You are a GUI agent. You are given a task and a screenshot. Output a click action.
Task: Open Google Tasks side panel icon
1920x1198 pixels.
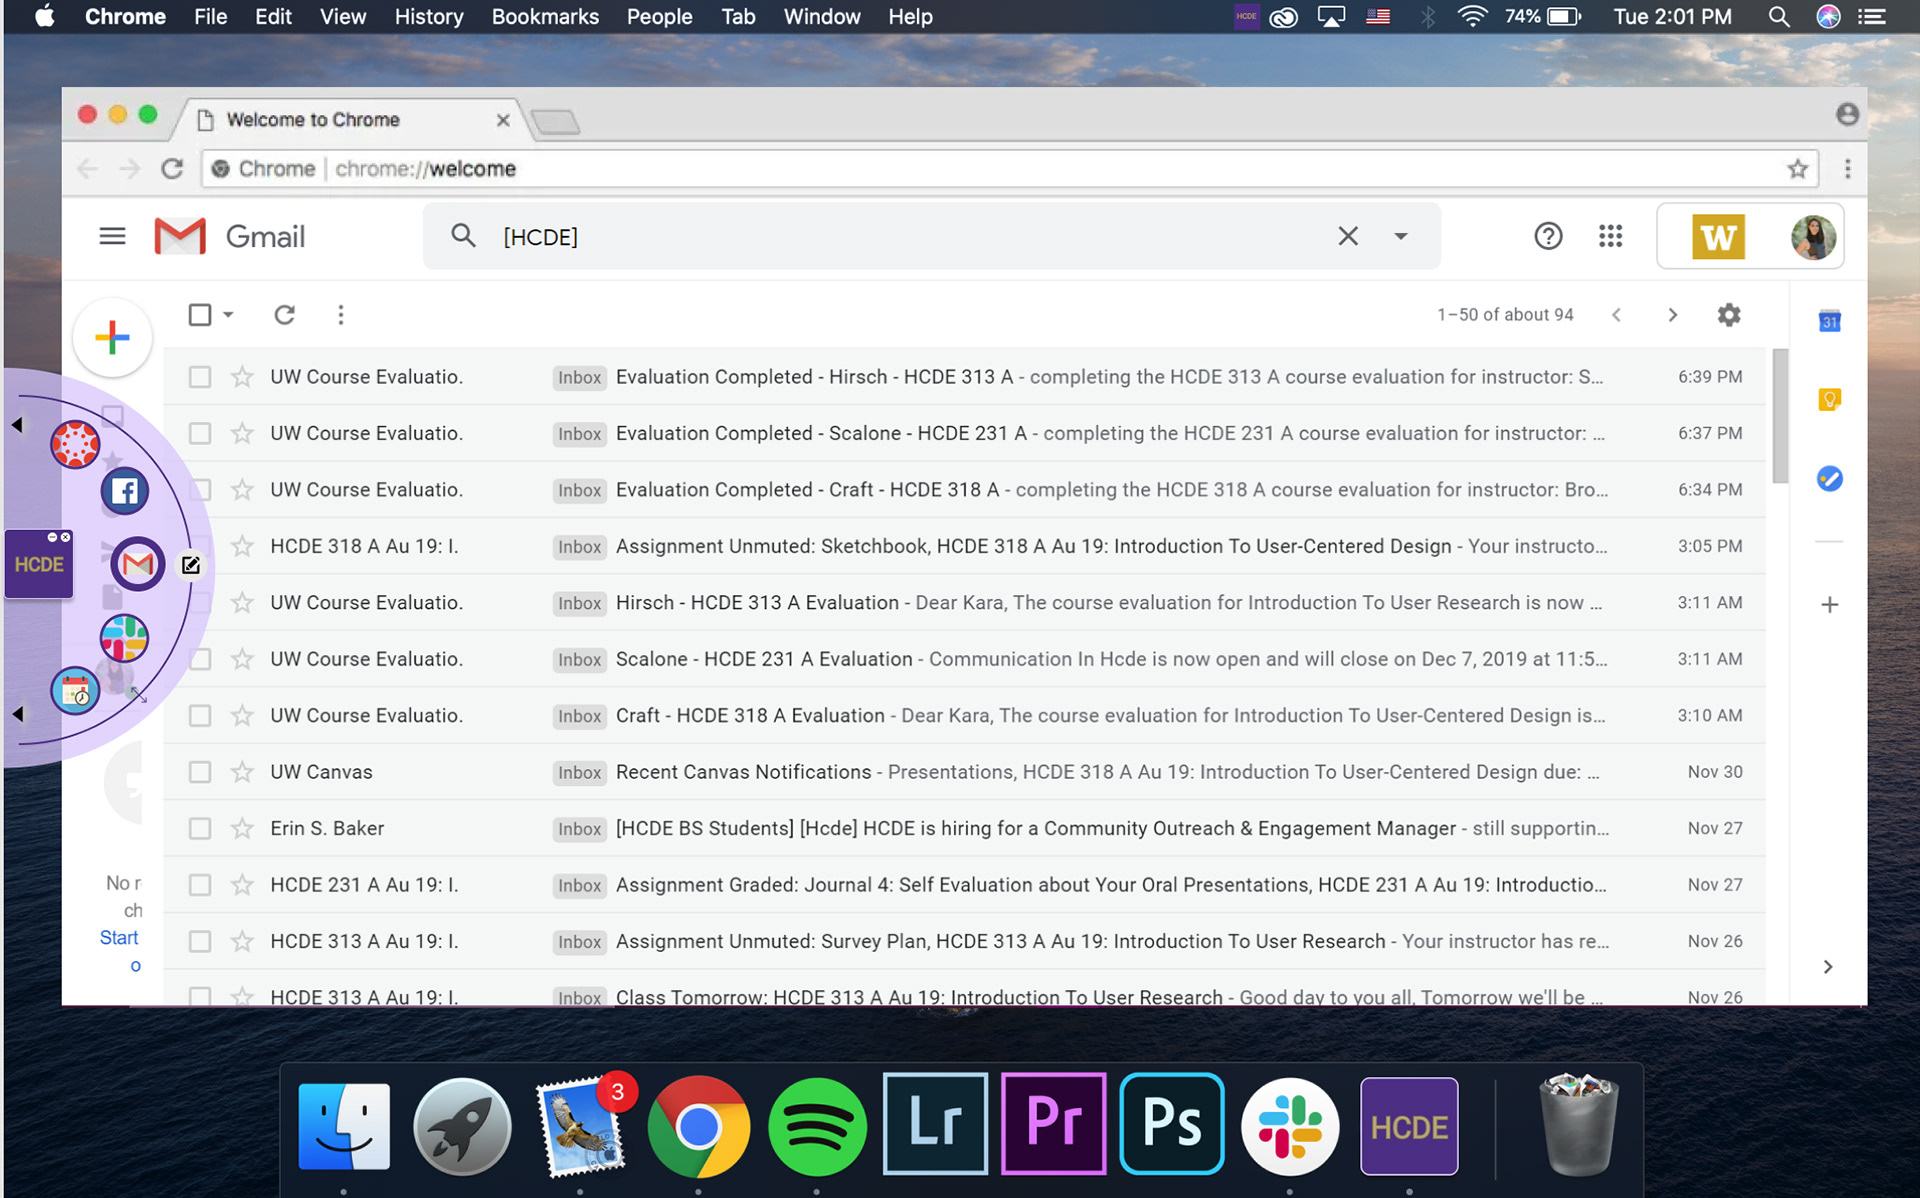[x=1829, y=479]
